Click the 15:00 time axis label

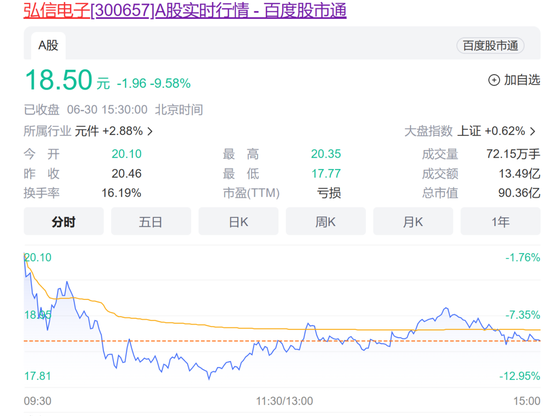pyautogui.click(x=527, y=401)
